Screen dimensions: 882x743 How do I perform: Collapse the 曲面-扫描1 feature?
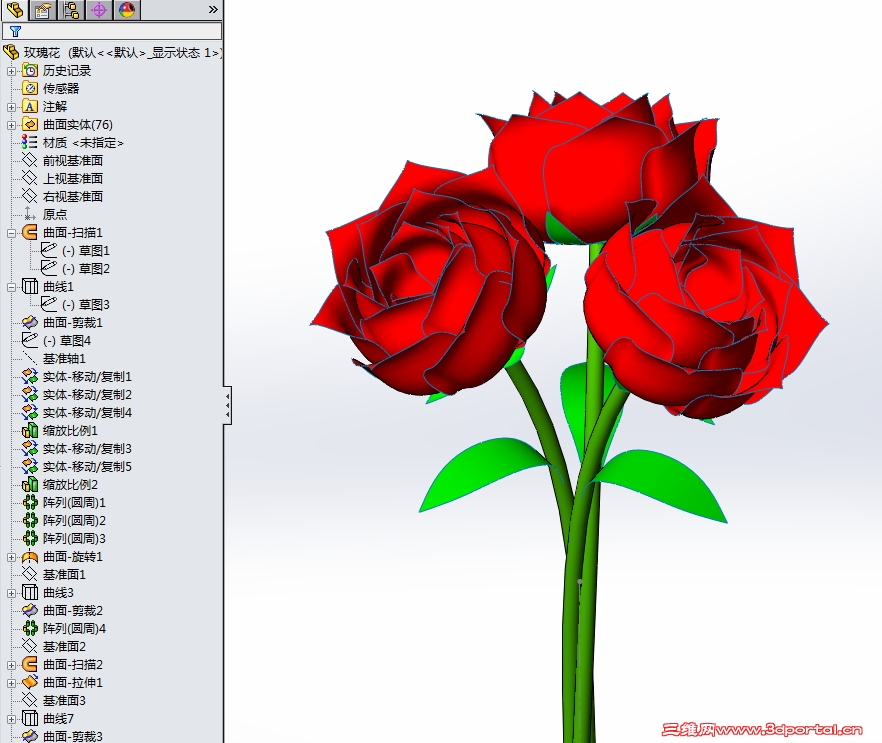(x=11, y=233)
